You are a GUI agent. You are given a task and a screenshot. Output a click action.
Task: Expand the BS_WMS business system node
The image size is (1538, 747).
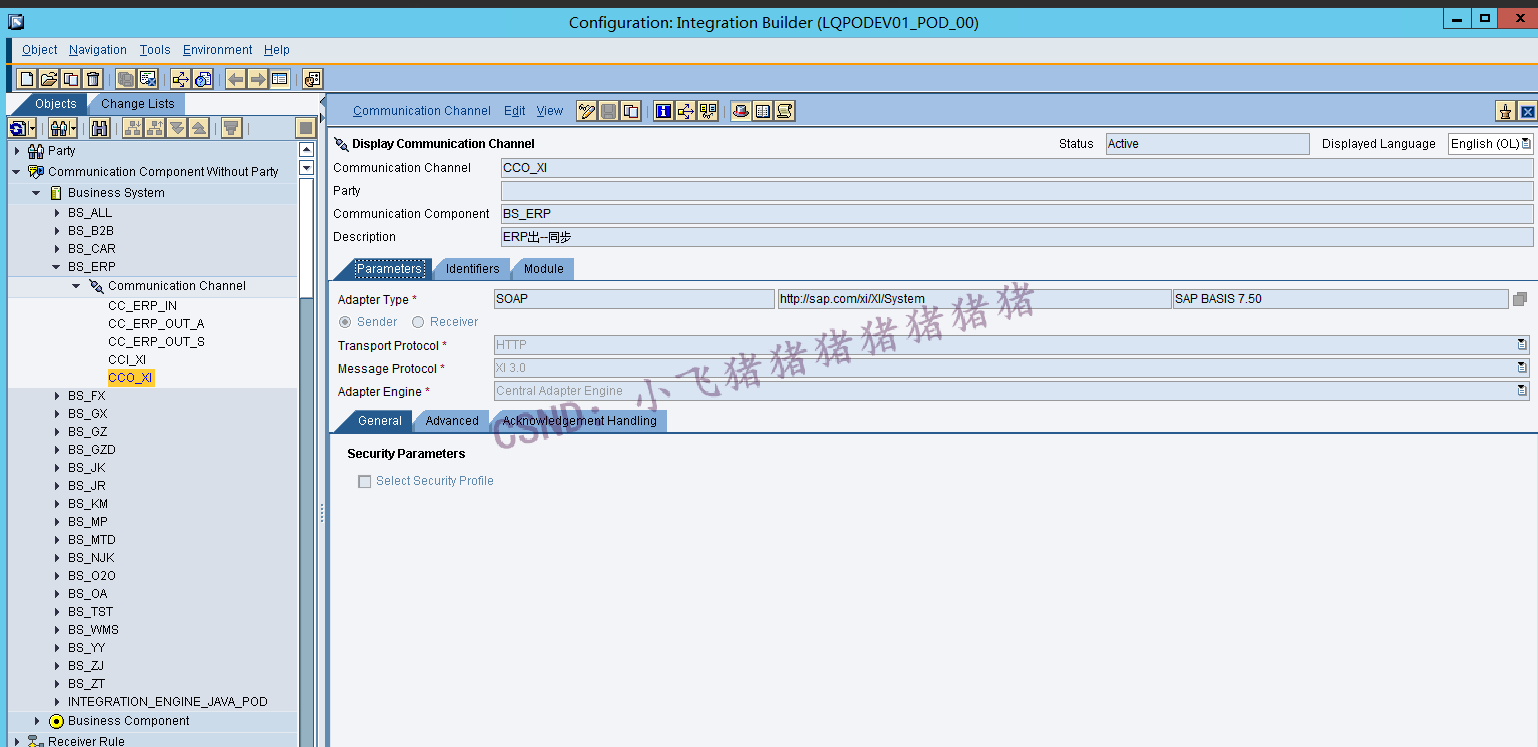click(x=55, y=629)
